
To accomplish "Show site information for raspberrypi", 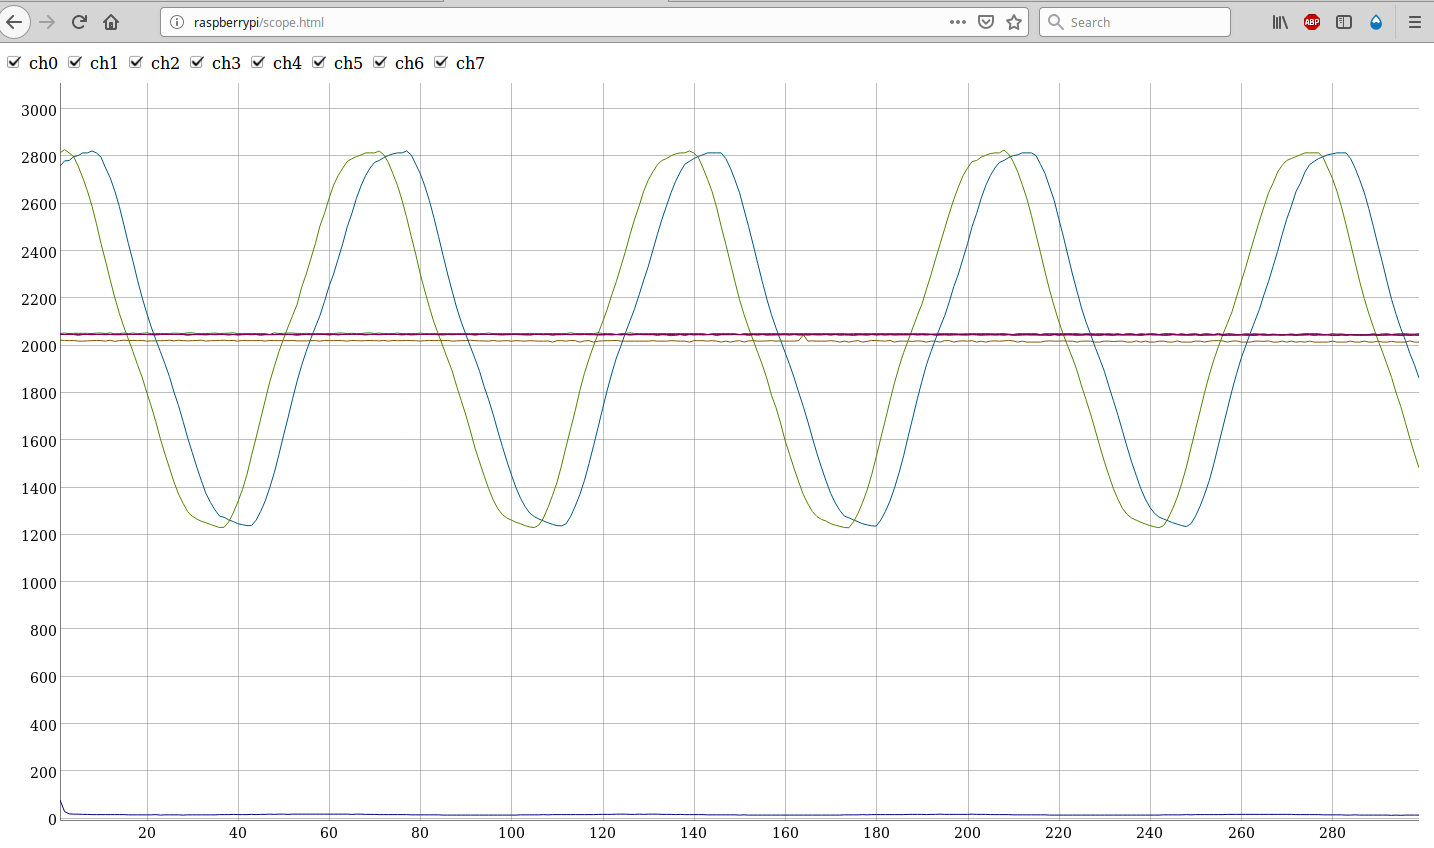I will [x=176, y=22].
